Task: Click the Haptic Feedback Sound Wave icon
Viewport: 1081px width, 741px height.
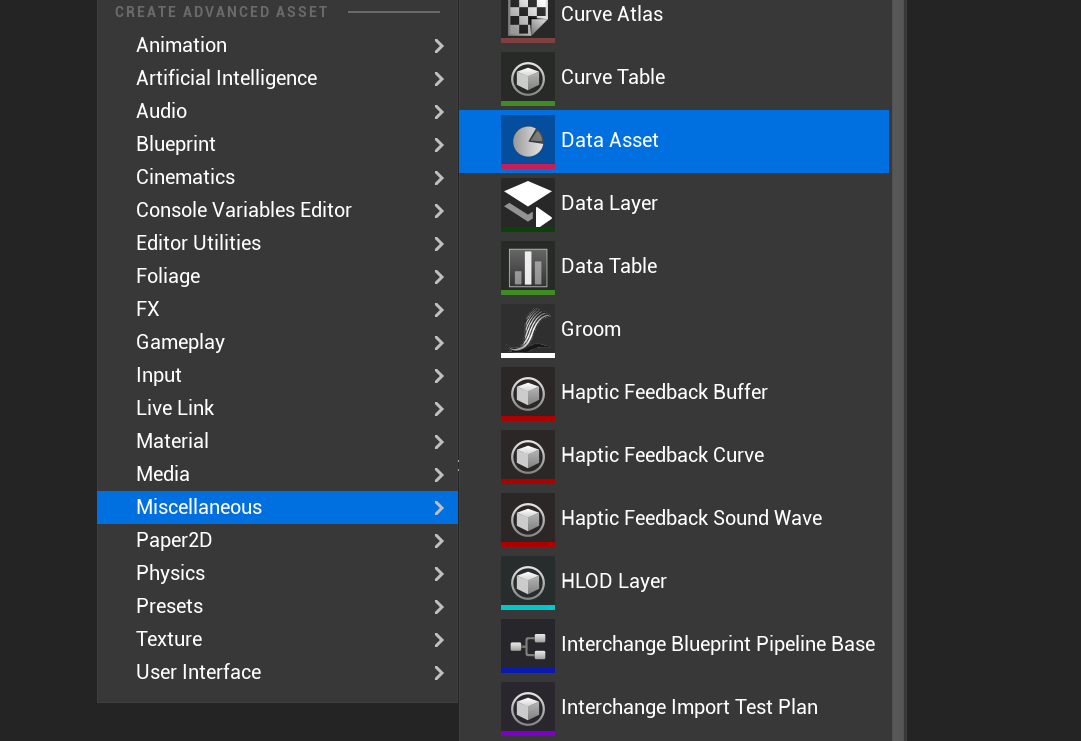Action: coord(527,518)
